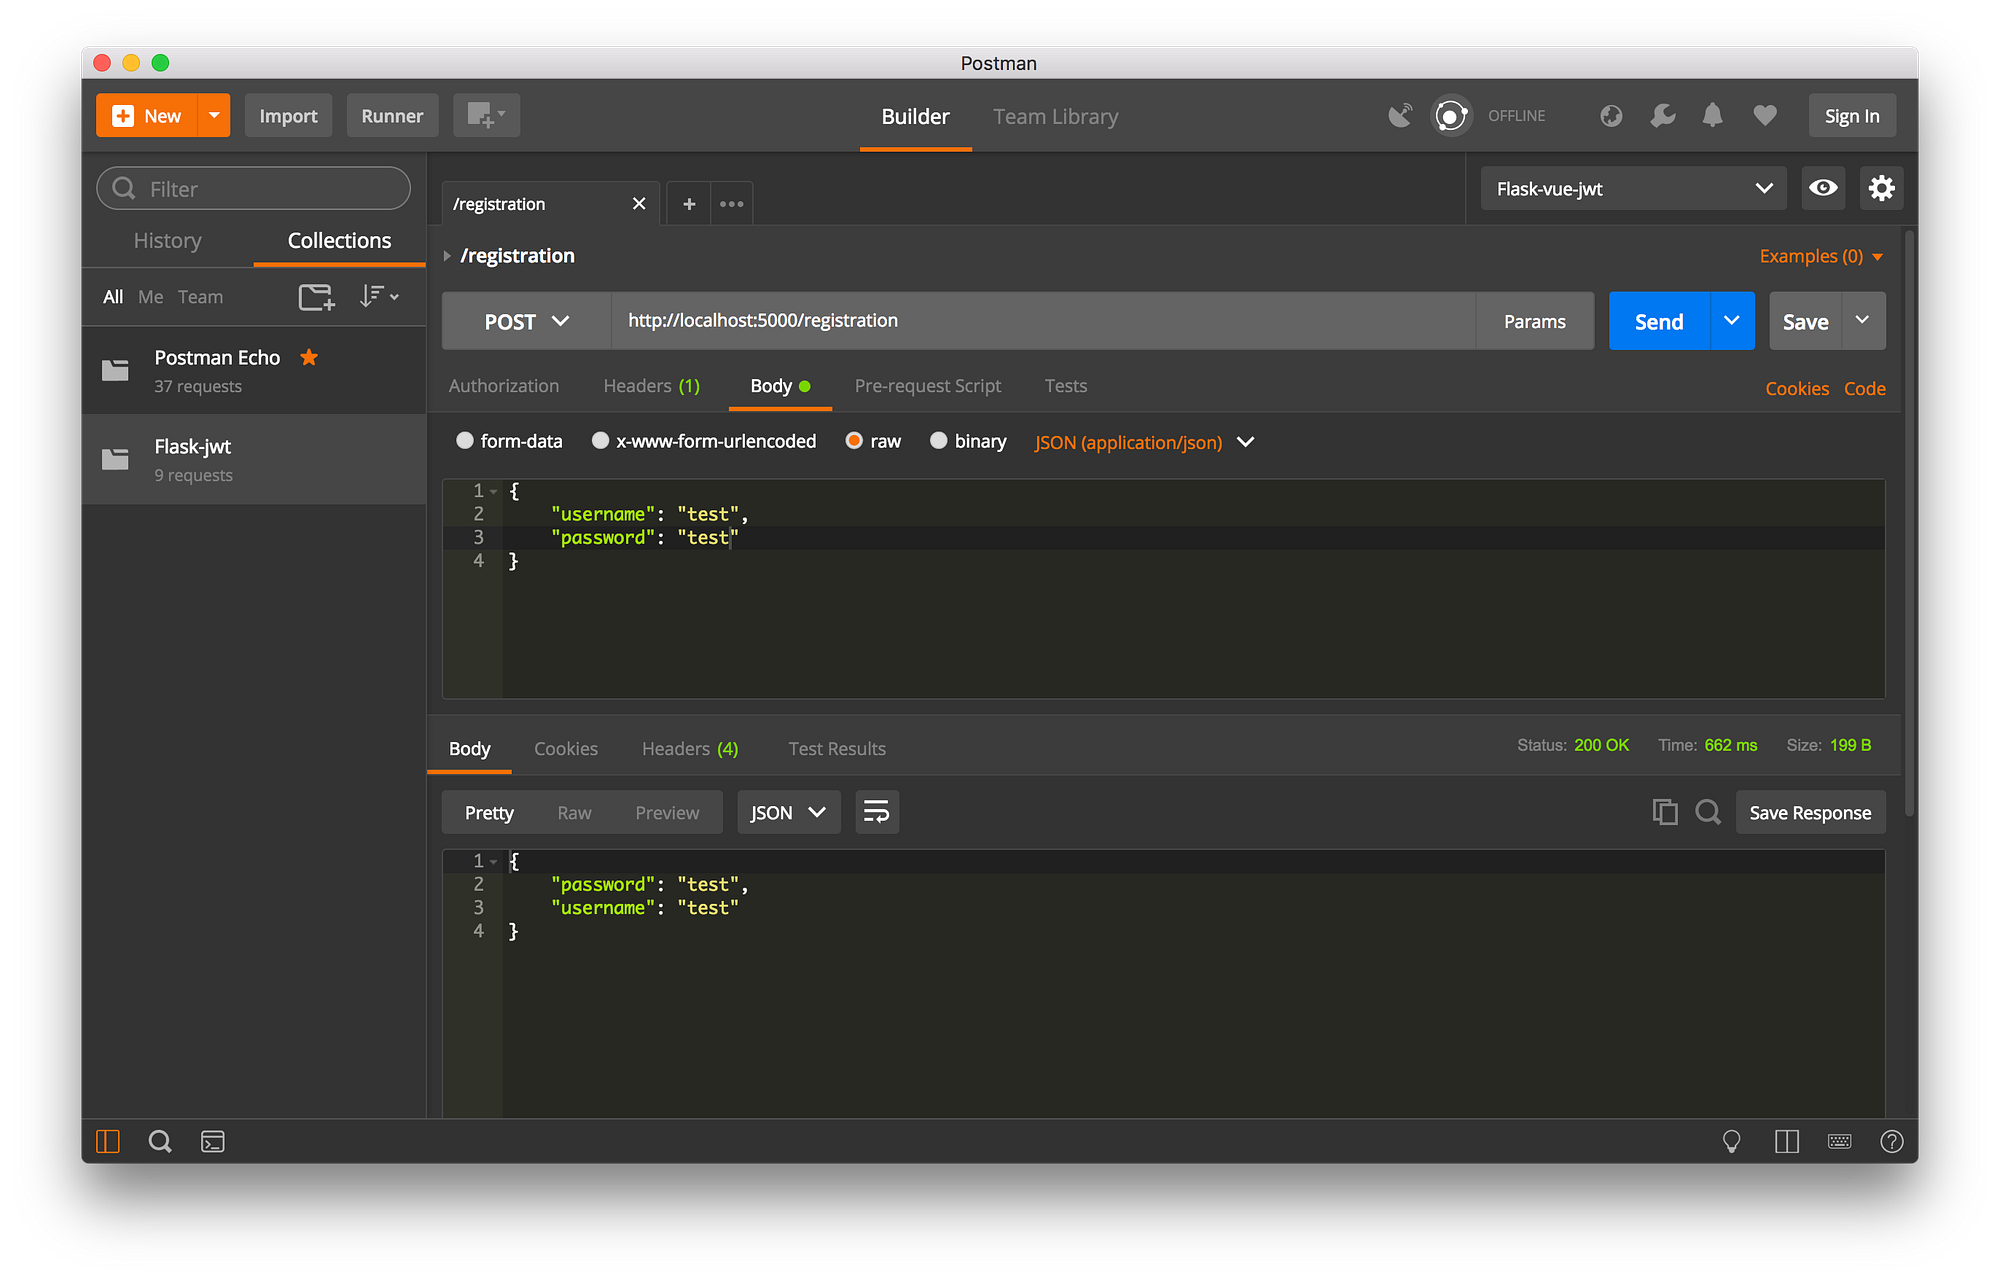Expand the Flask-vue-jwt environment dropdown
Screen dimensions: 2000x1280
[x=1633, y=188]
